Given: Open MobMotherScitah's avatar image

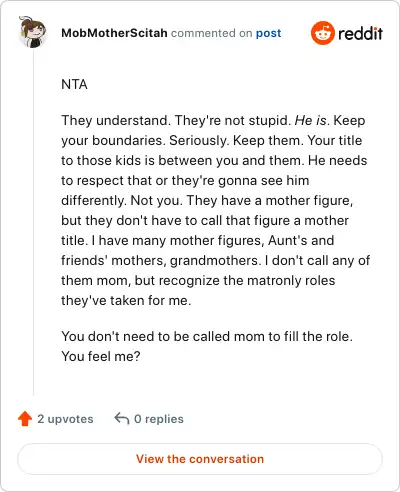Looking at the screenshot, I should click(32, 32).
